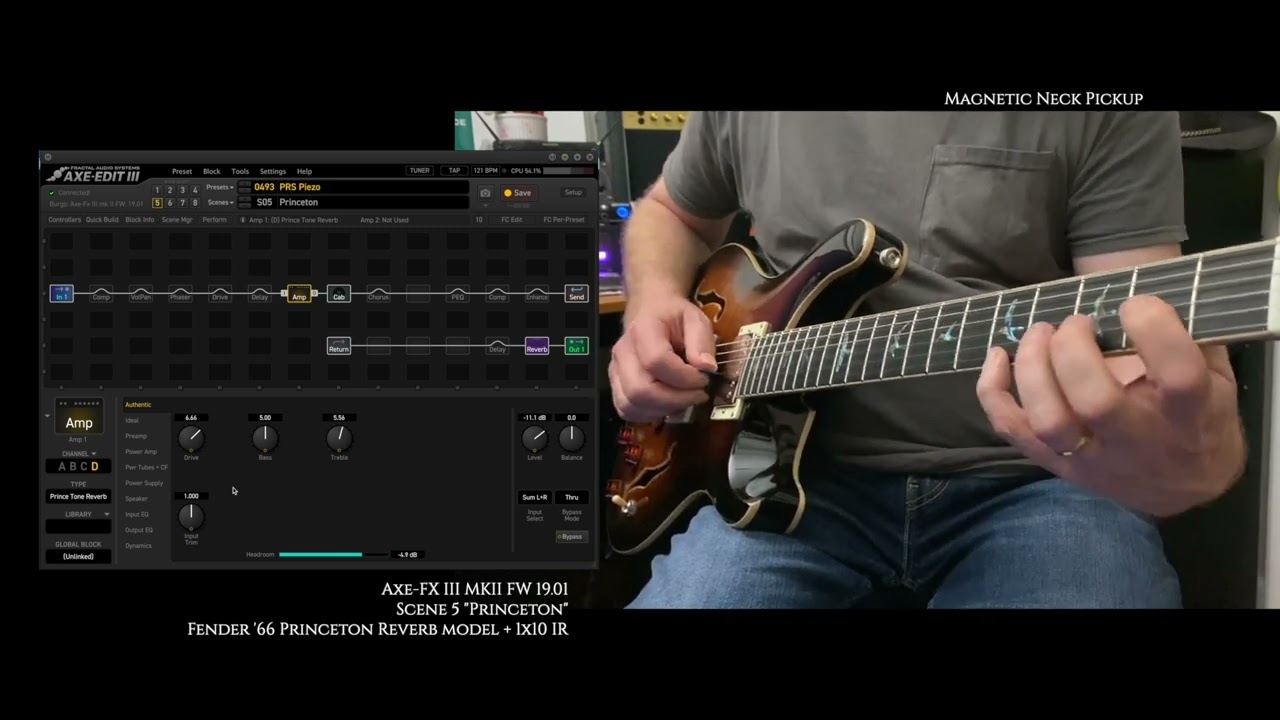Open the Scenes dropdown
This screenshot has height=720, width=1280.
click(219, 202)
